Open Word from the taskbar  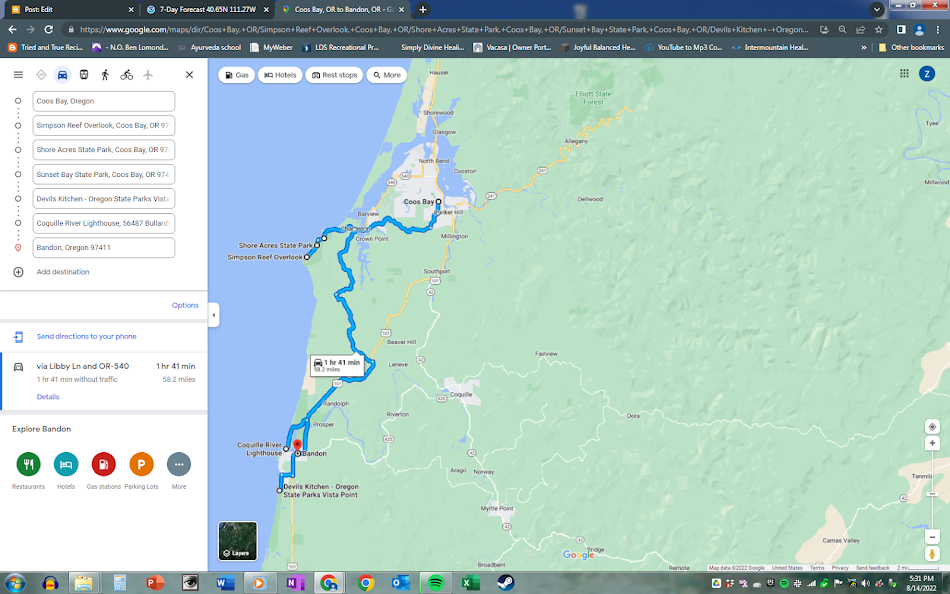pyautogui.click(x=225, y=583)
